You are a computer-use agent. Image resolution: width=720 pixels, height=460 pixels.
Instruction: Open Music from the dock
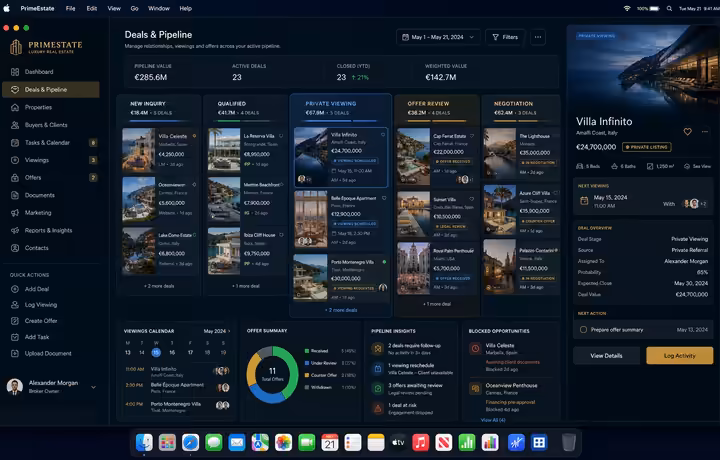point(421,442)
